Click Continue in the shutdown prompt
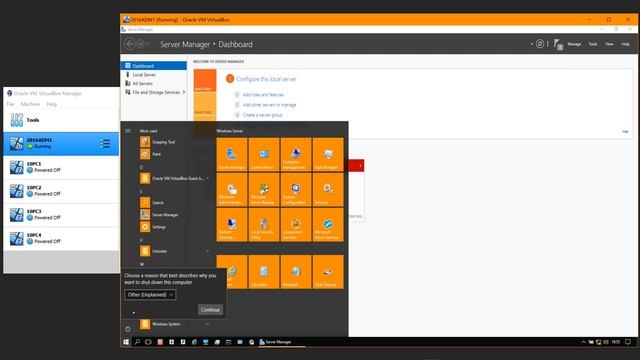Image resolution: width=640 pixels, height=360 pixels. pyautogui.click(x=210, y=310)
